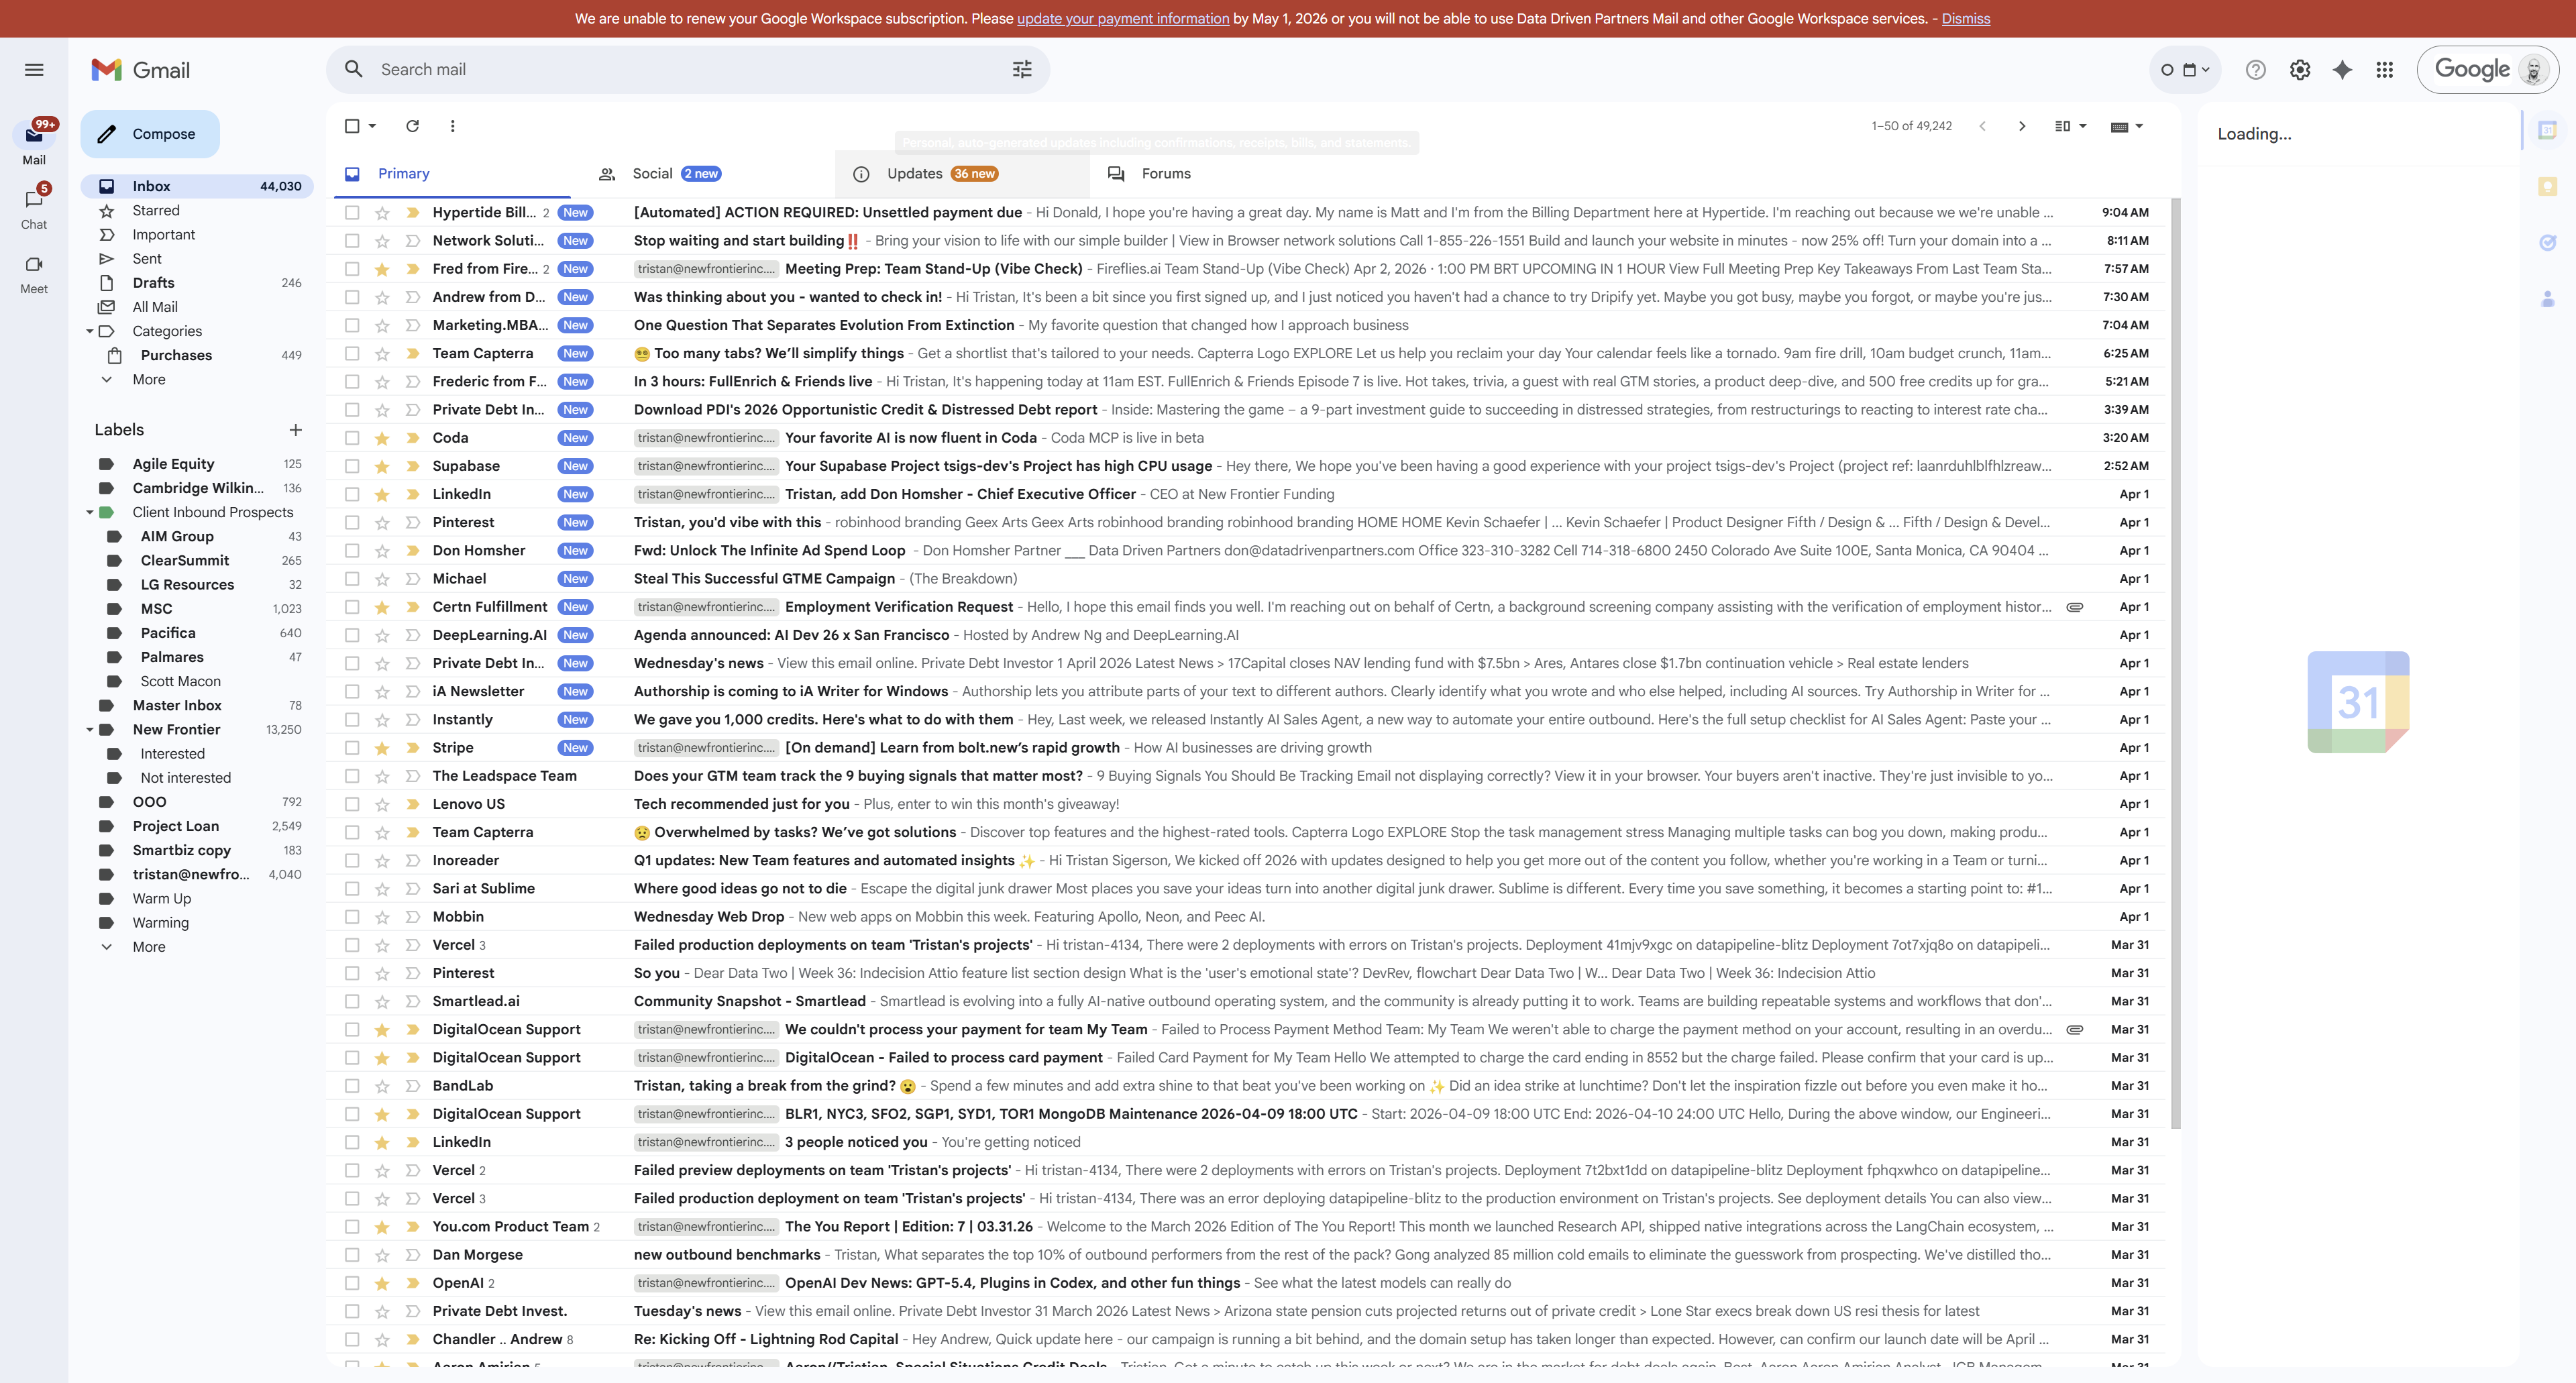Open the Gemini sparkle icon
Image resolution: width=2576 pixels, height=1383 pixels.
(2342, 69)
